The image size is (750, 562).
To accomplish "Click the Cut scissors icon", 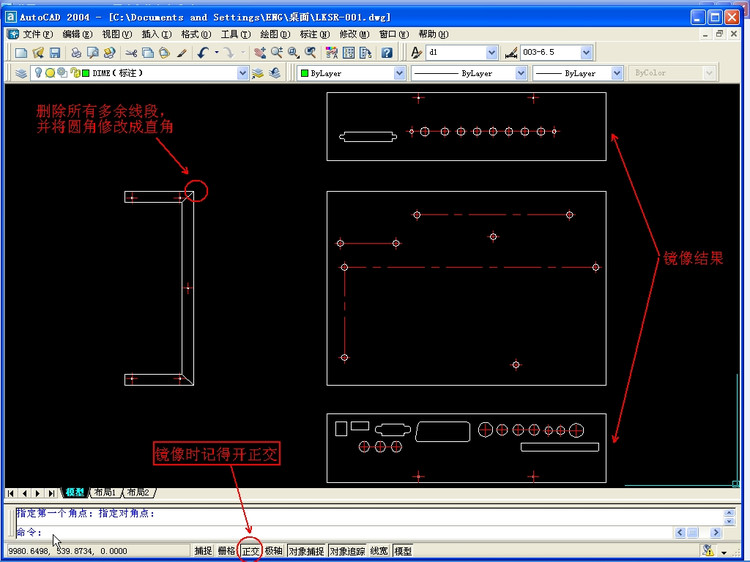I will (131, 53).
